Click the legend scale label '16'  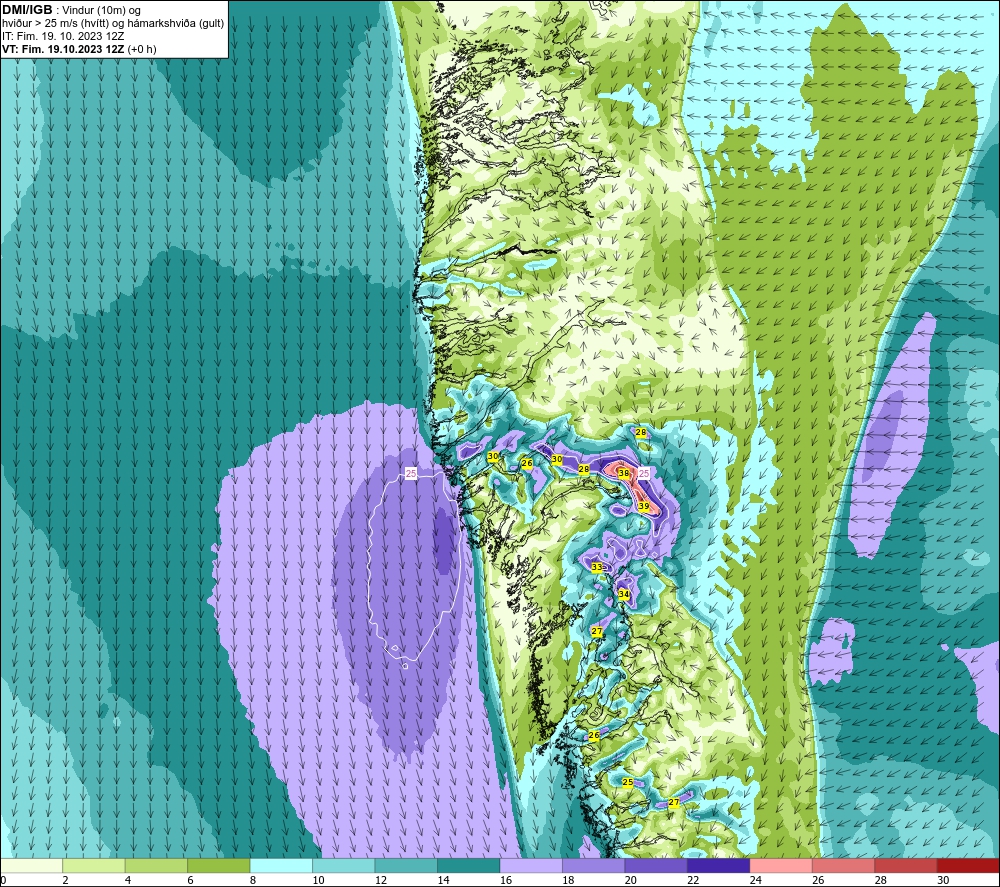coord(506,880)
